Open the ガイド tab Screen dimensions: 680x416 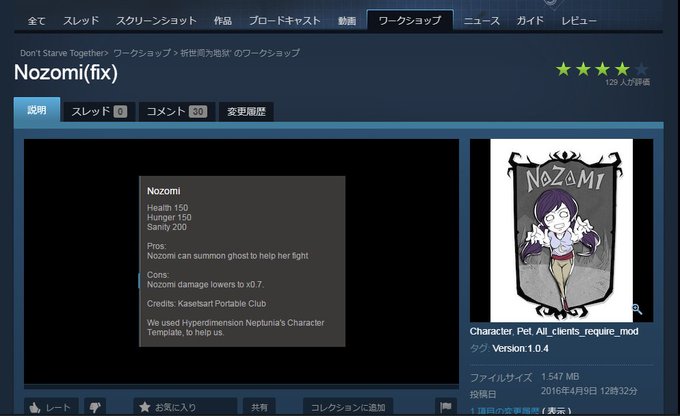[x=530, y=21]
